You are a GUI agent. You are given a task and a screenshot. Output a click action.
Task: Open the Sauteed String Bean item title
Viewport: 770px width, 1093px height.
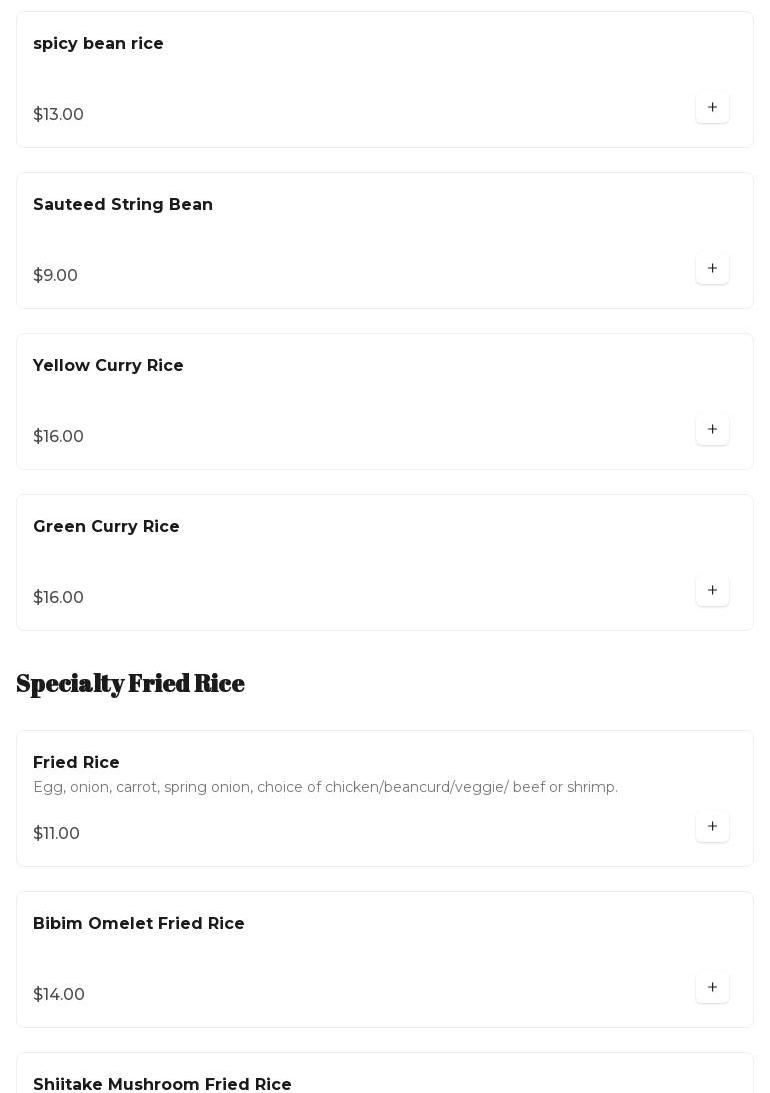(123, 204)
